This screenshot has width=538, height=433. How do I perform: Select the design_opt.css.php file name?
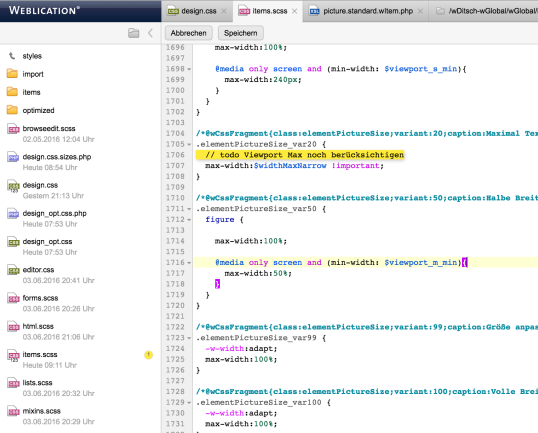point(55,213)
